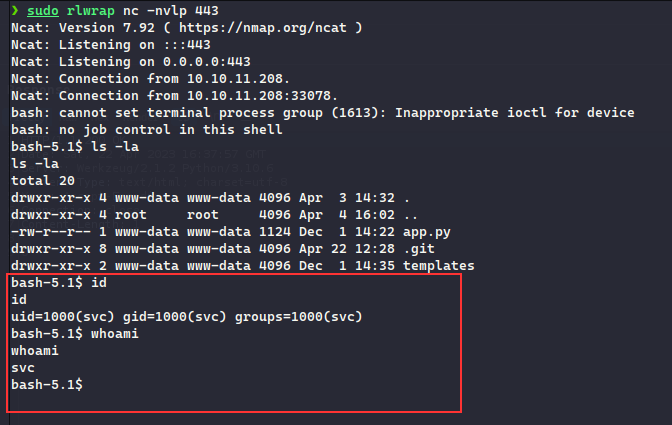Image resolution: width=672 pixels, height=425 pixels.
Task: Click the 'total 20' output line
Action: 43,181
